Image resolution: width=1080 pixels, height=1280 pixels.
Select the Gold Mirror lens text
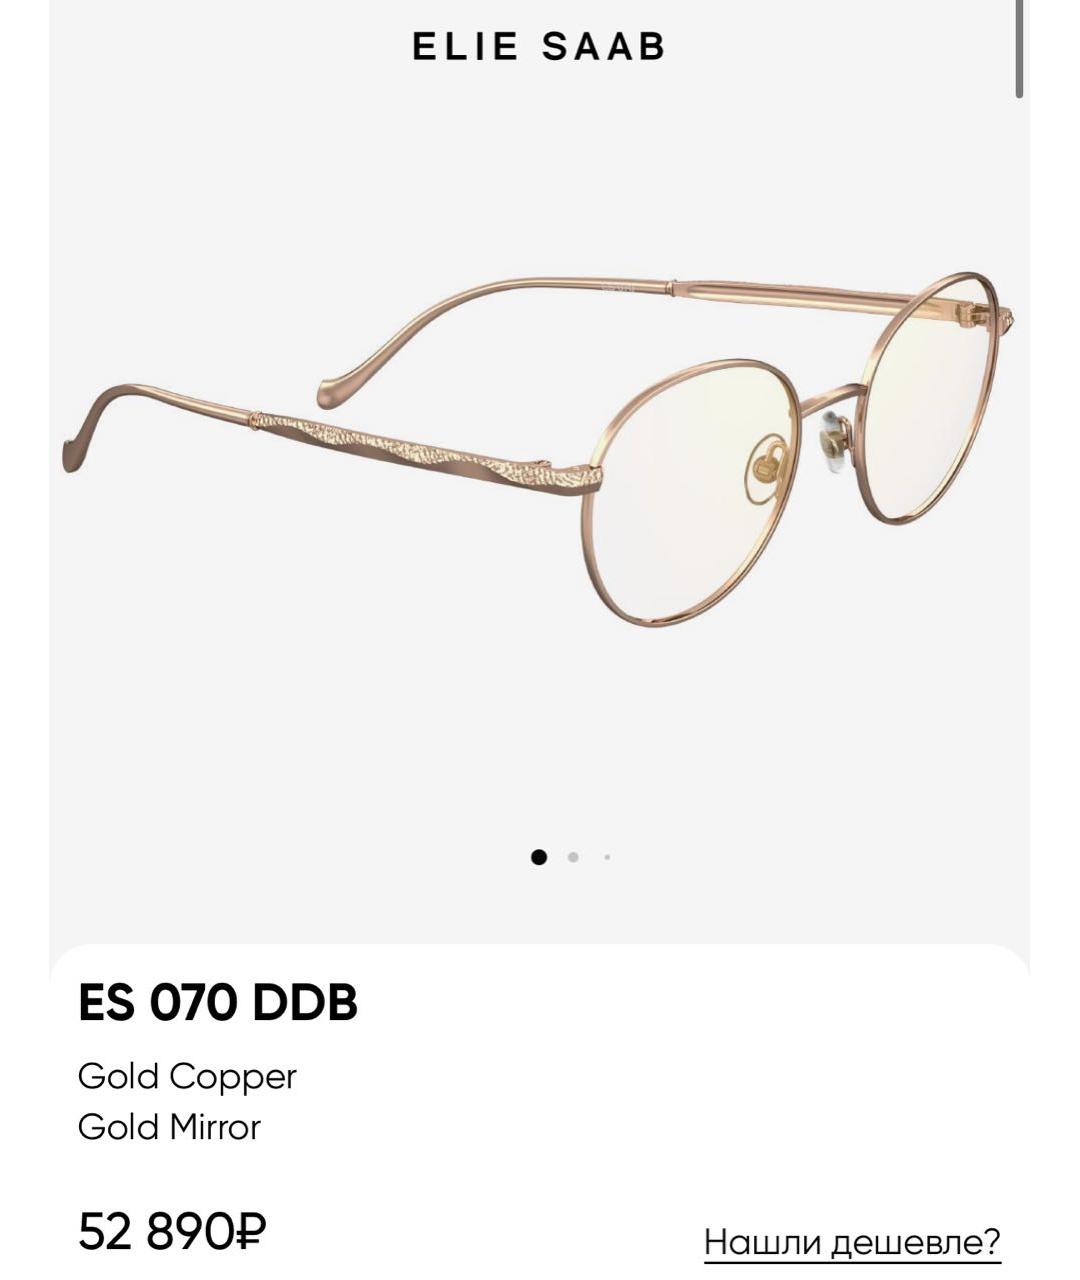coord(169,1127)
